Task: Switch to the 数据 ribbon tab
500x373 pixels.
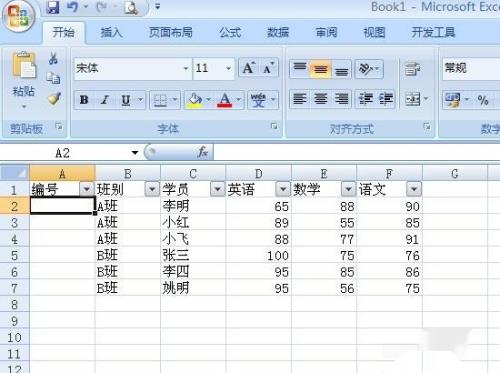Action: click(x=278, y=33)
